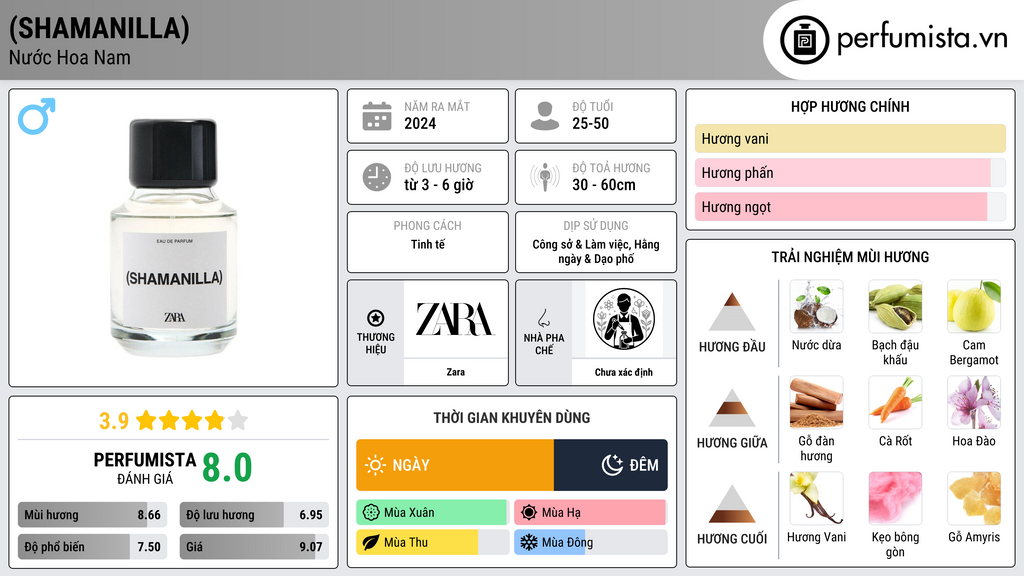
Task: Open the Cà Rốt note image
Action: [895, 403]
